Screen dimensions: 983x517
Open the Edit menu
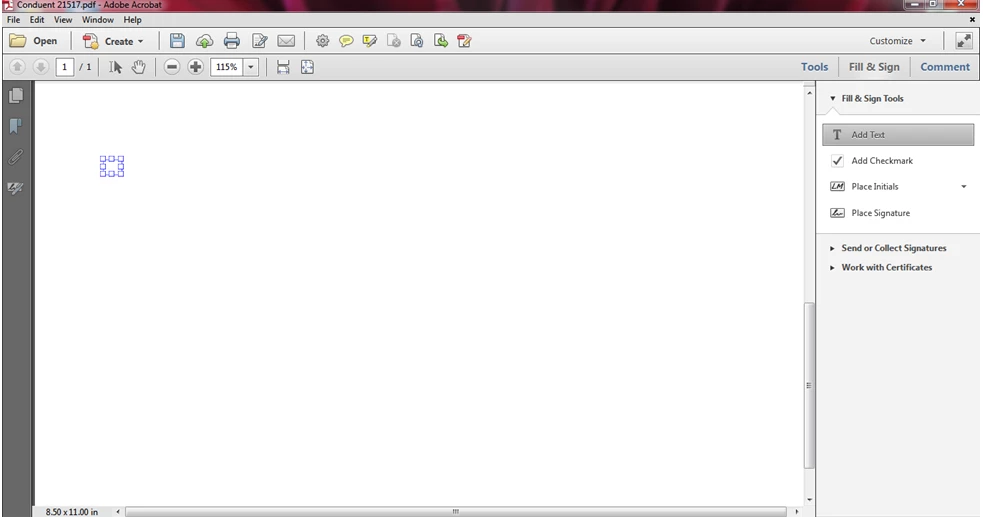point(37,19)
